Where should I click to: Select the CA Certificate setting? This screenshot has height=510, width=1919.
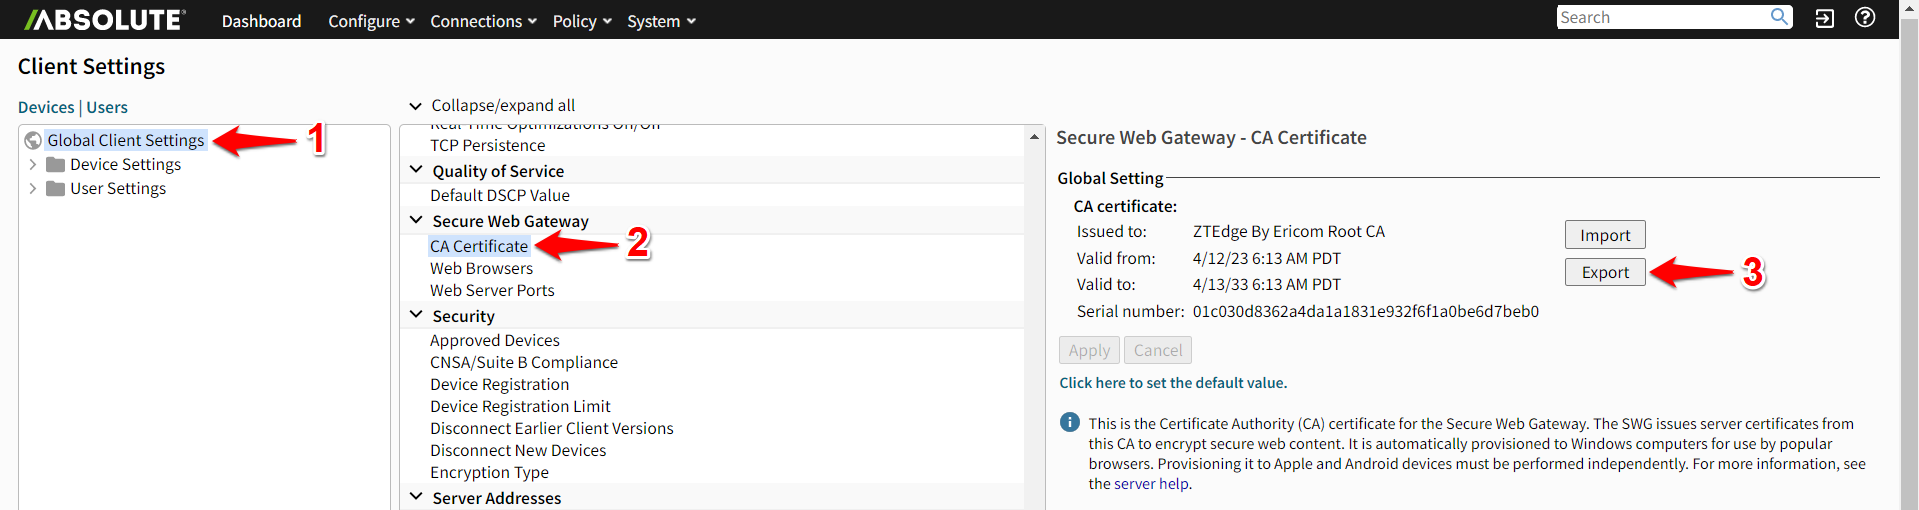[479, 246]
